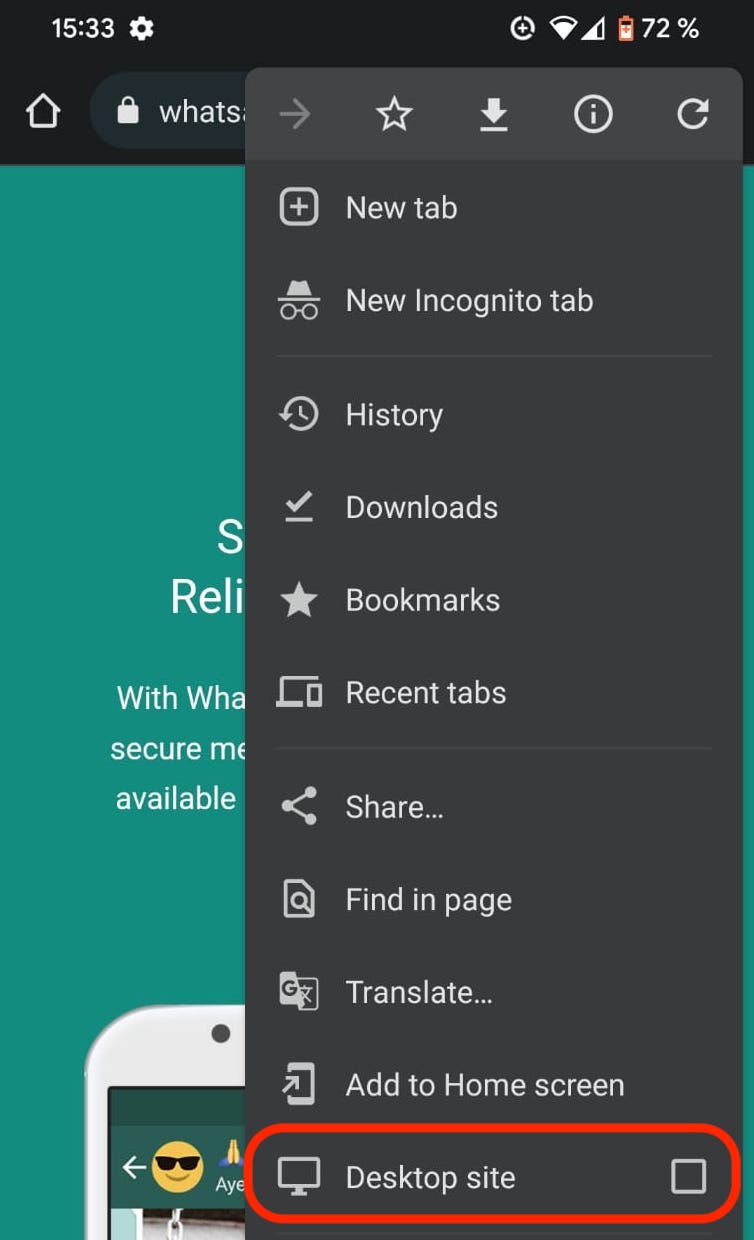Open the settings gear in the status bar

pyautogui.click(x=141, y=28)
